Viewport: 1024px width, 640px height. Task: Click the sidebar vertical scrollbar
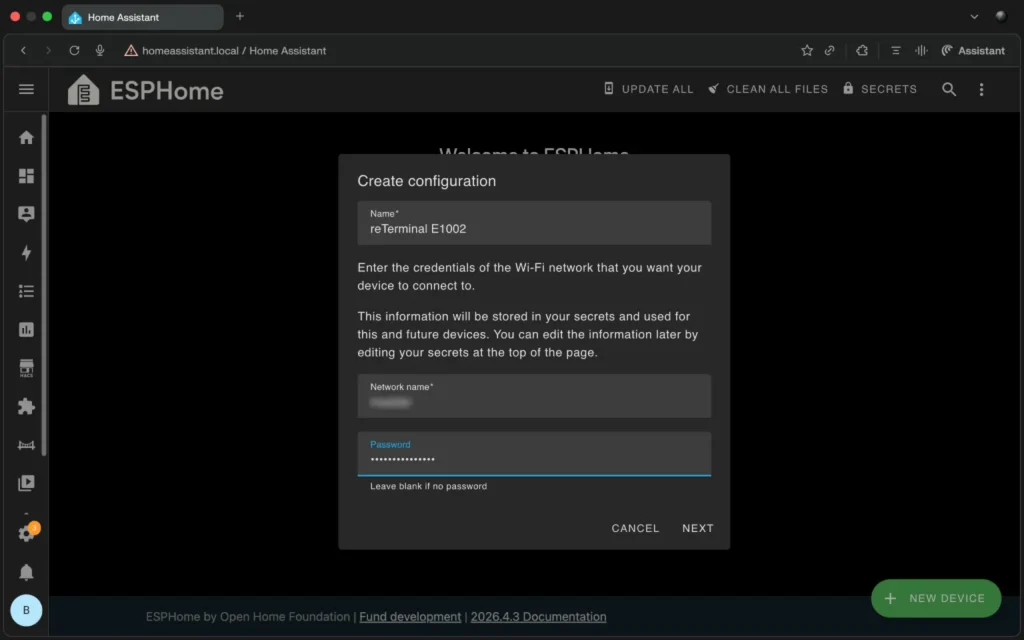(x=44, y=285)
